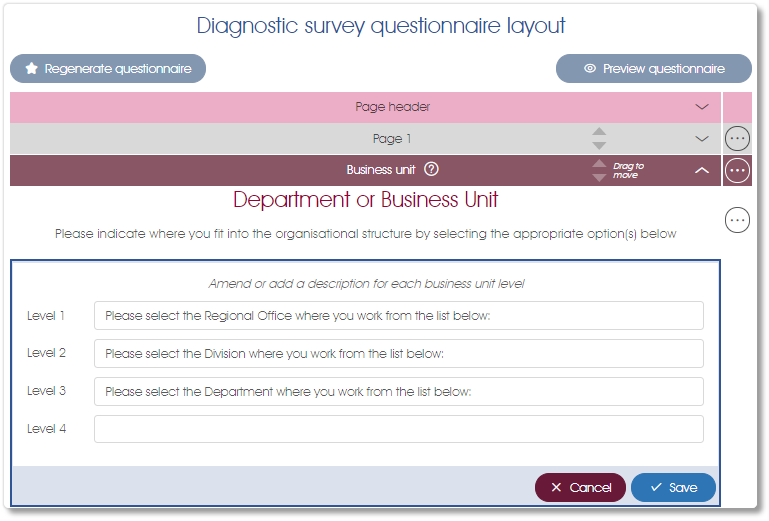Screen dimensions: 769x521
Task: Click the Level 2 Division description field
Action: [399, 354]
